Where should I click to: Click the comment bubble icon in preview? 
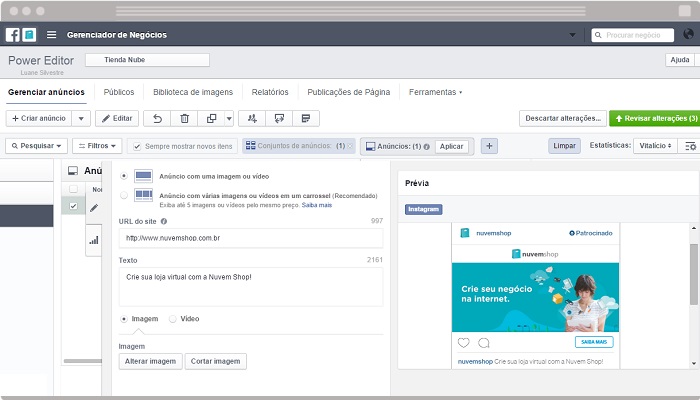483,342
